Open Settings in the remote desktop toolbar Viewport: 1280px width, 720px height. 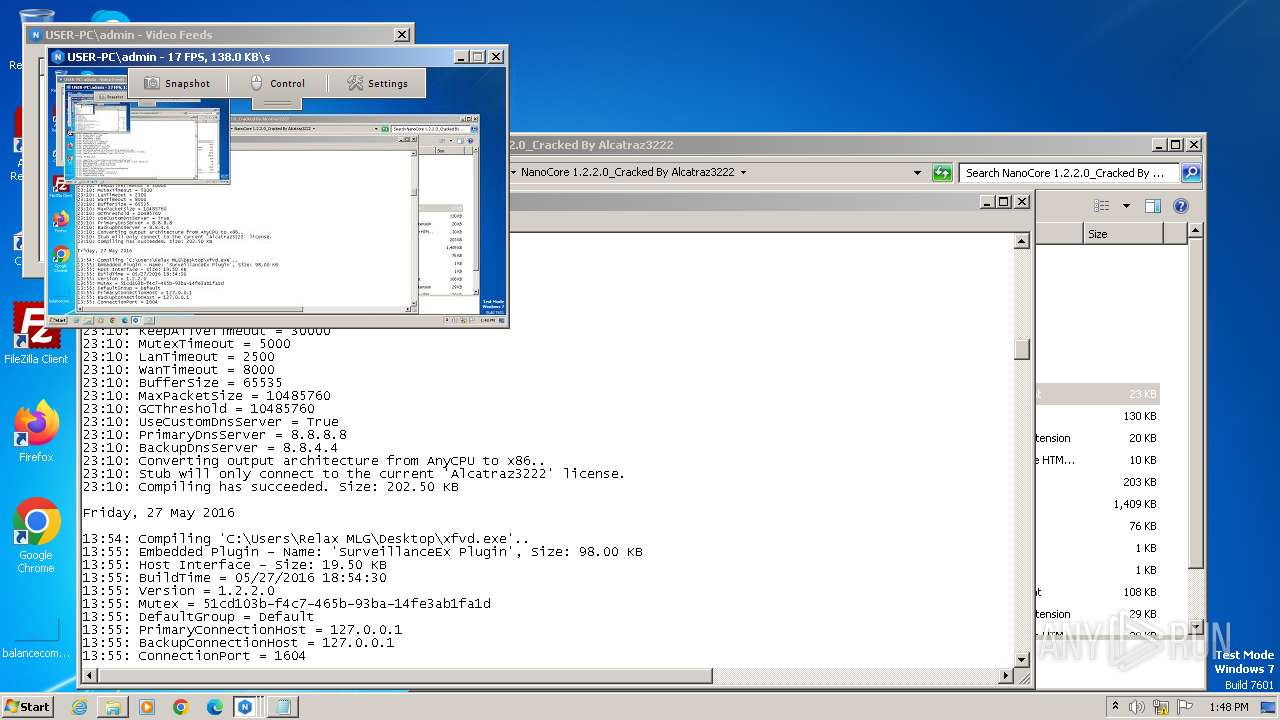pyautogui.click(x=377, y=83)
